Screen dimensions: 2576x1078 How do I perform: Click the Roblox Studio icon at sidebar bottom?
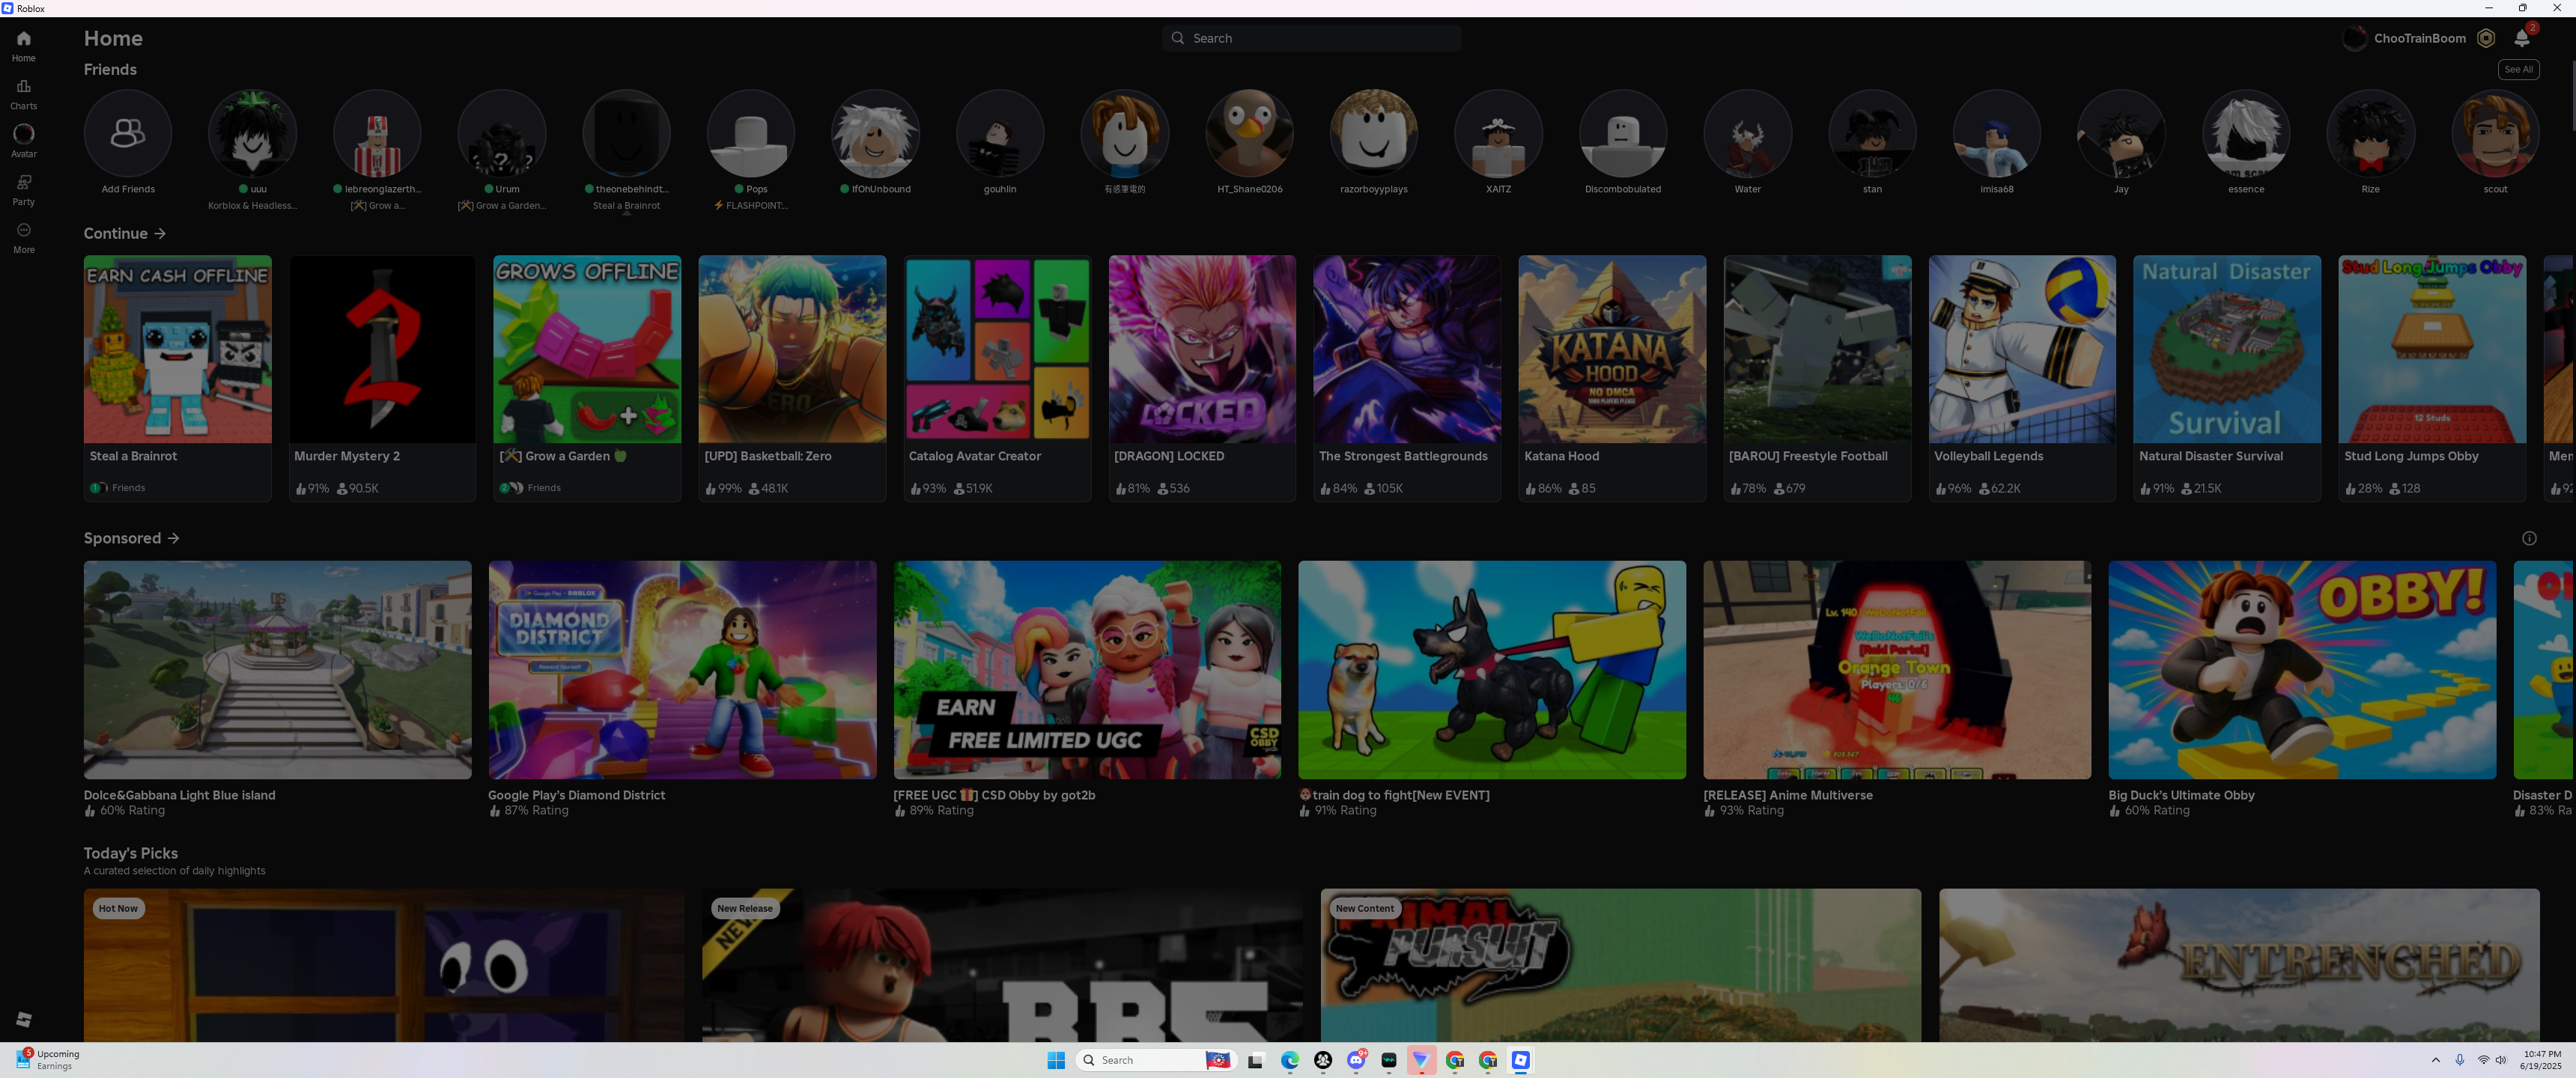[x=24, y=1019]
